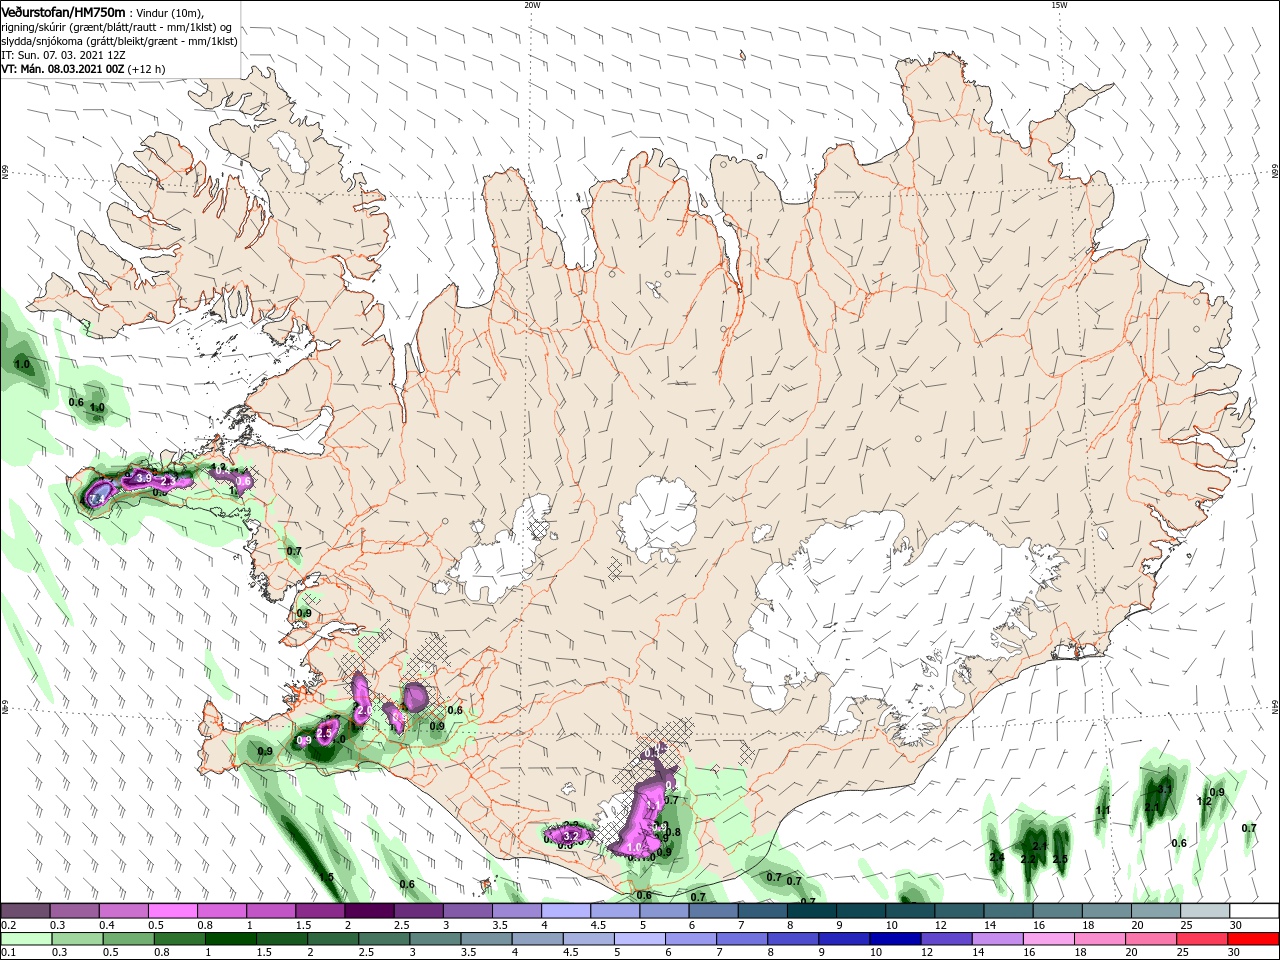This screenshot has width=1280, height=960.
Task: Click the 12 label in the bottom legend row
Action: [x=927, y=953]
